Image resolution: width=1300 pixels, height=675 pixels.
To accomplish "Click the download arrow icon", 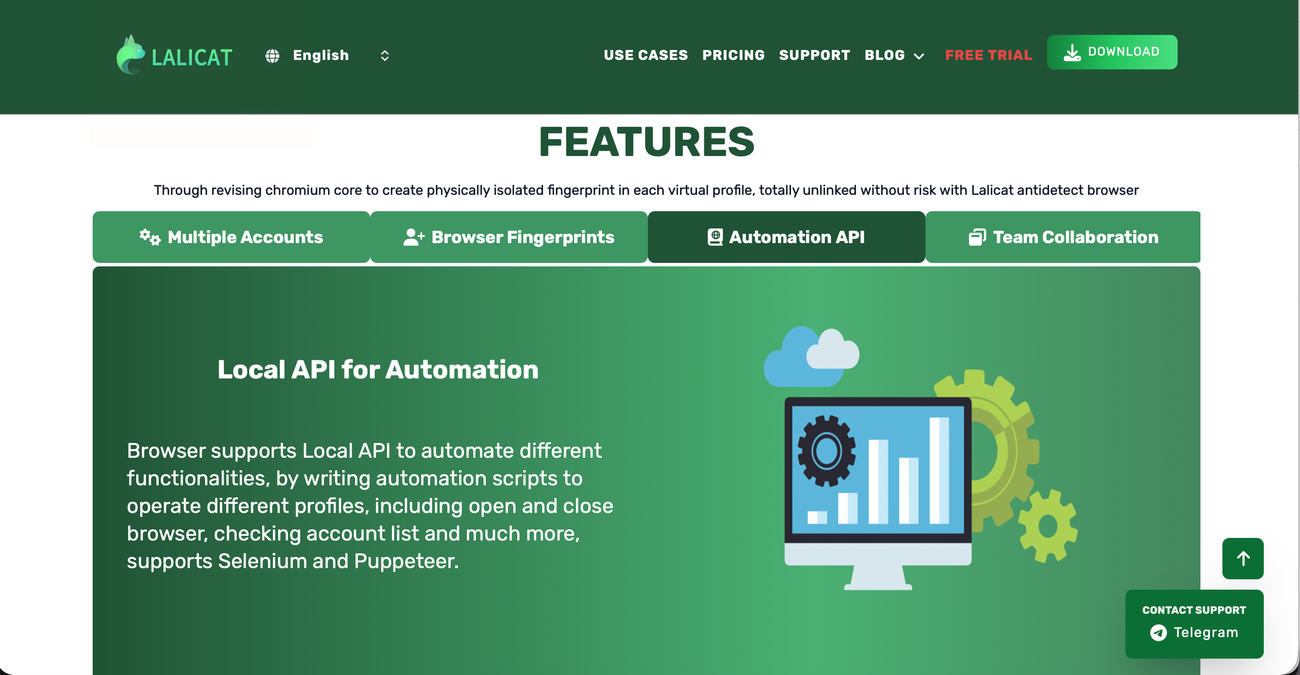I will [x=1072, y=53].
